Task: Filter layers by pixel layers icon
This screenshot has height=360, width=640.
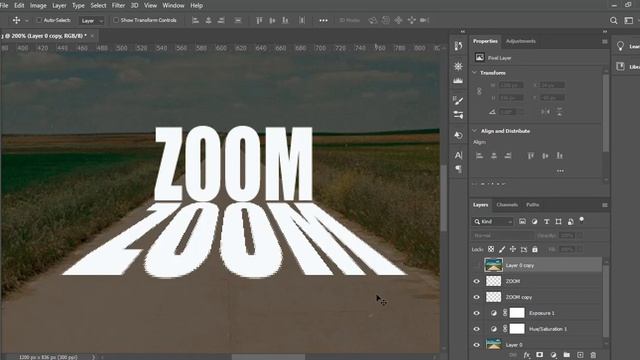Action: pyautogui.click(x=522, y=221)
